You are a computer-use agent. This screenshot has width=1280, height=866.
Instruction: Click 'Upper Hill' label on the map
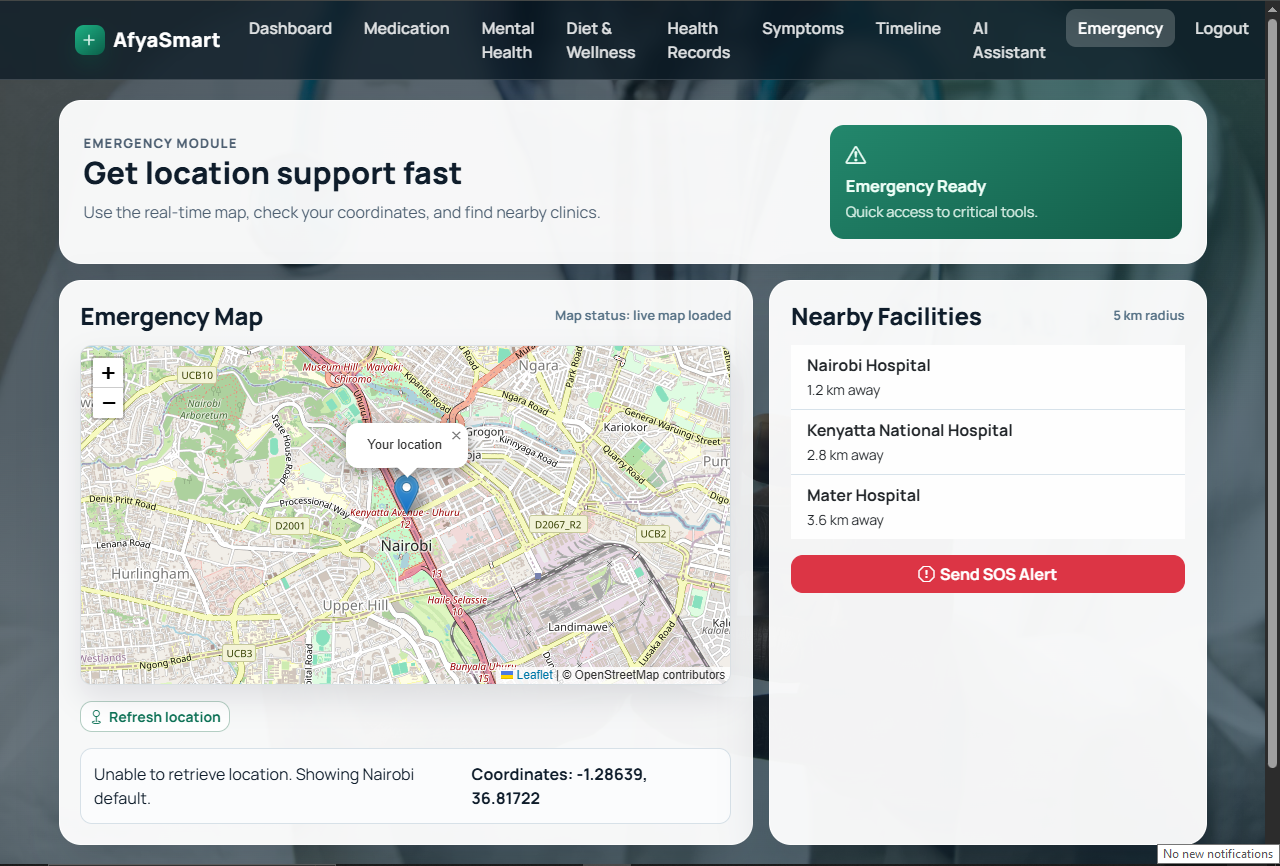point(355,606)
